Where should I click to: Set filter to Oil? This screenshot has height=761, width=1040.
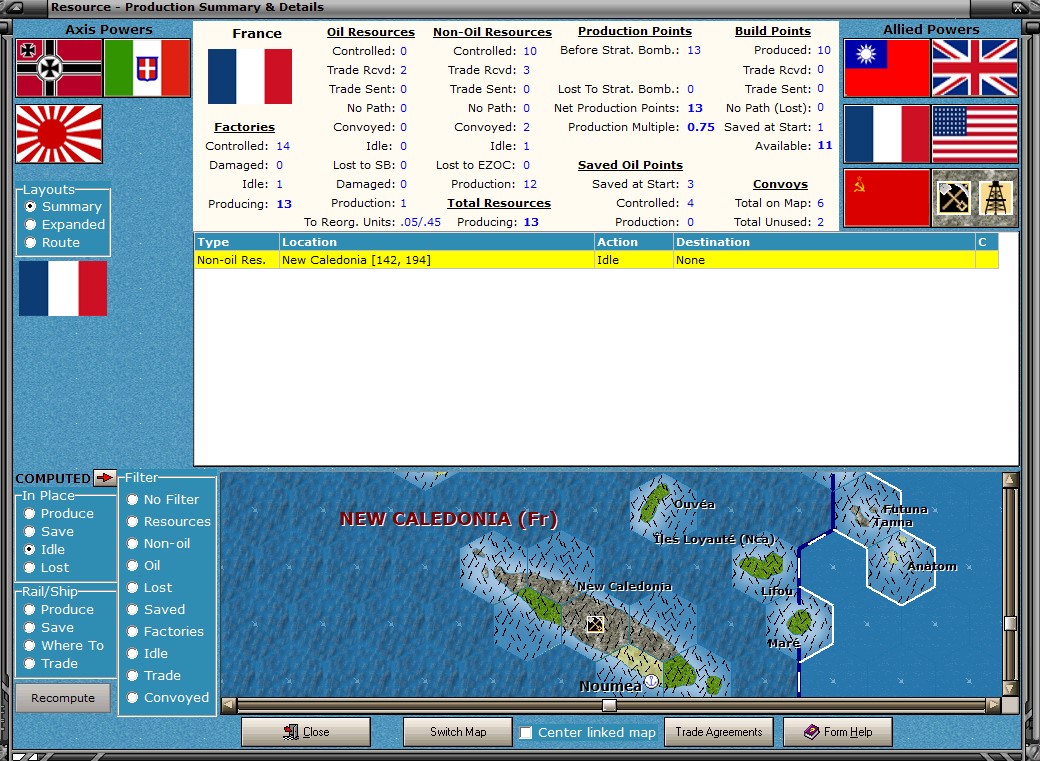coord(133,565)
